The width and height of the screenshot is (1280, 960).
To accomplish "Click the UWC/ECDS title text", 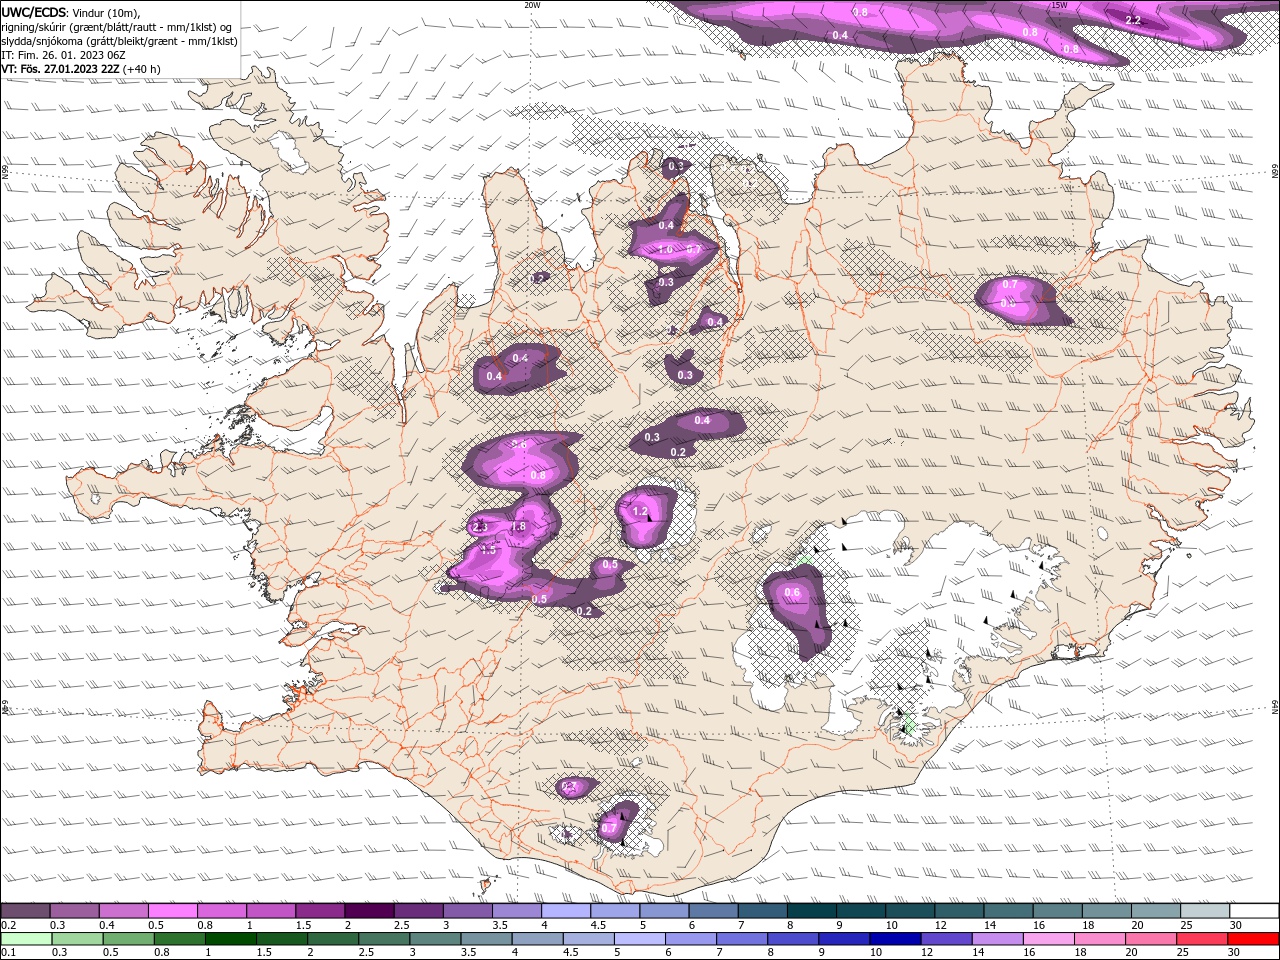I will [34, 12].
